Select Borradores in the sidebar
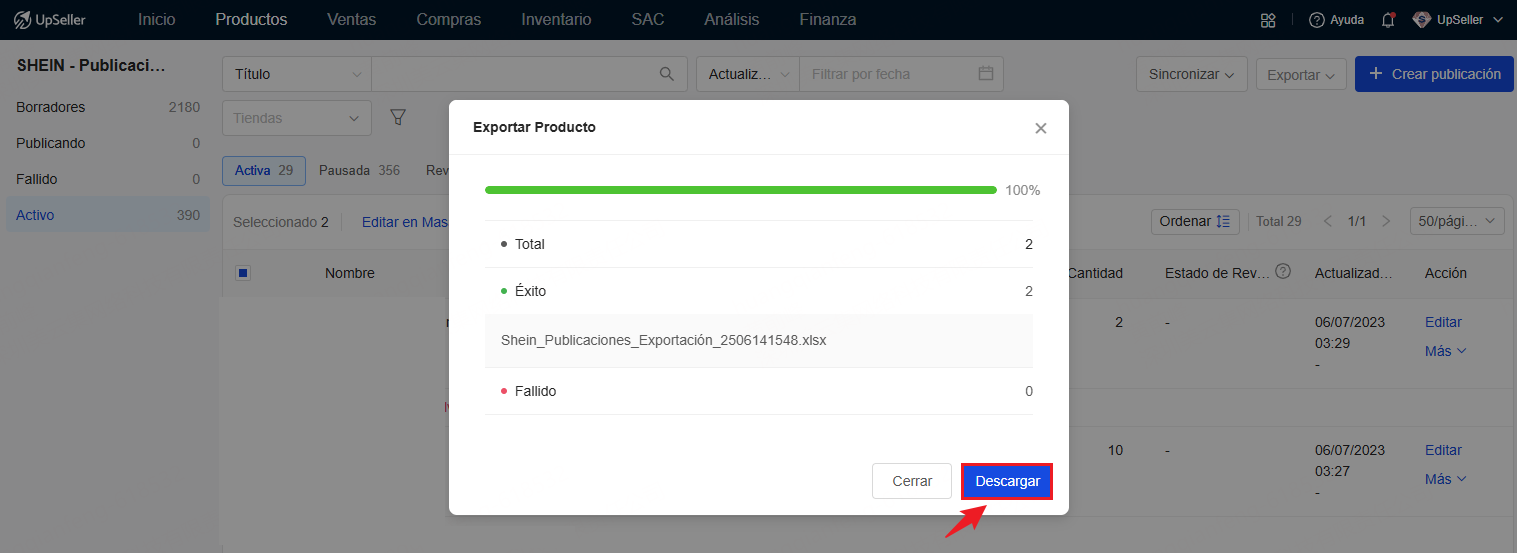This screenshot has width=1517, height=553. [x=108, y=107]
